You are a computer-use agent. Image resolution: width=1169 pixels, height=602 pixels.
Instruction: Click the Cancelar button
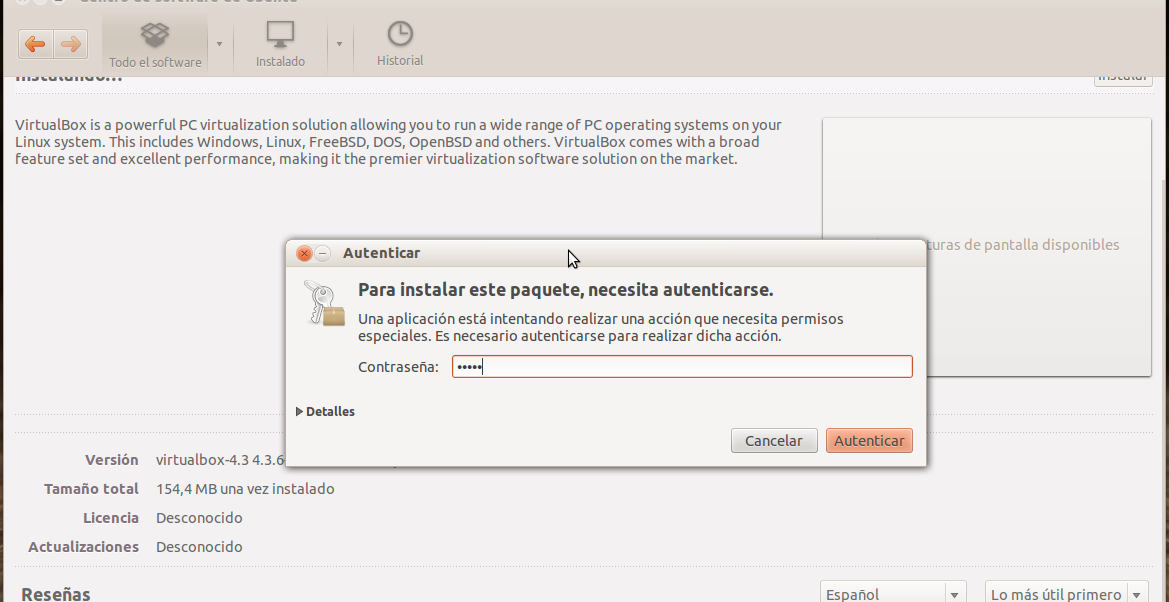(x=774, y=440)
